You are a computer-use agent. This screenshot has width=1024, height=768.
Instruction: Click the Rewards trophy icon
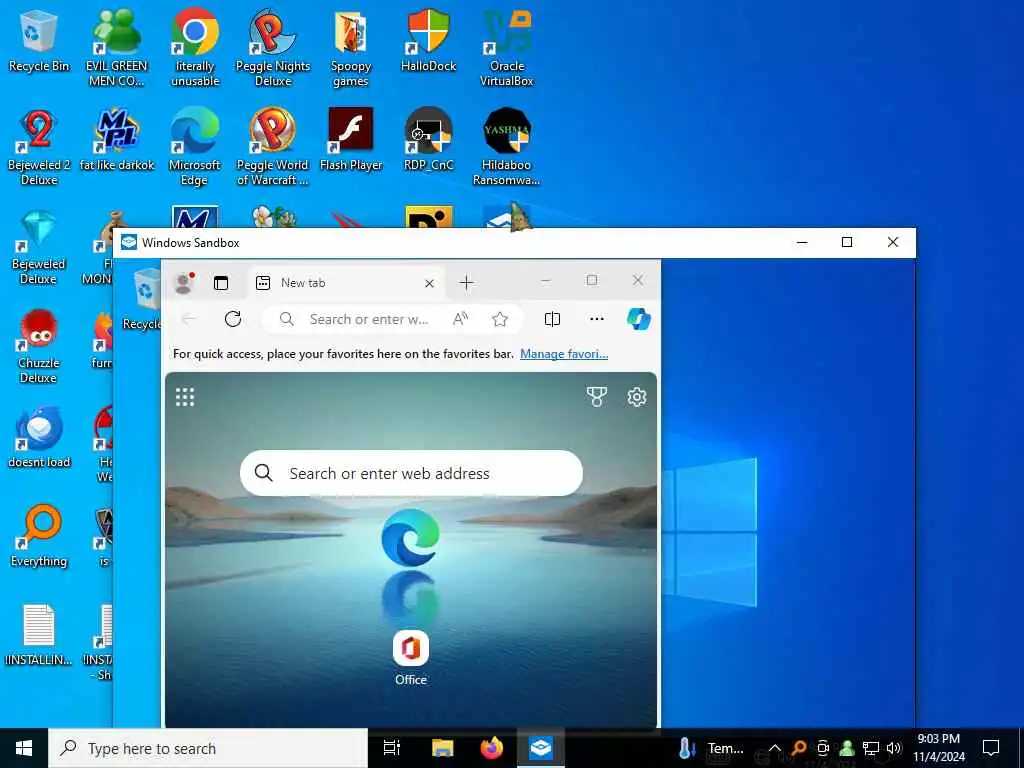(x=596, y=396)
